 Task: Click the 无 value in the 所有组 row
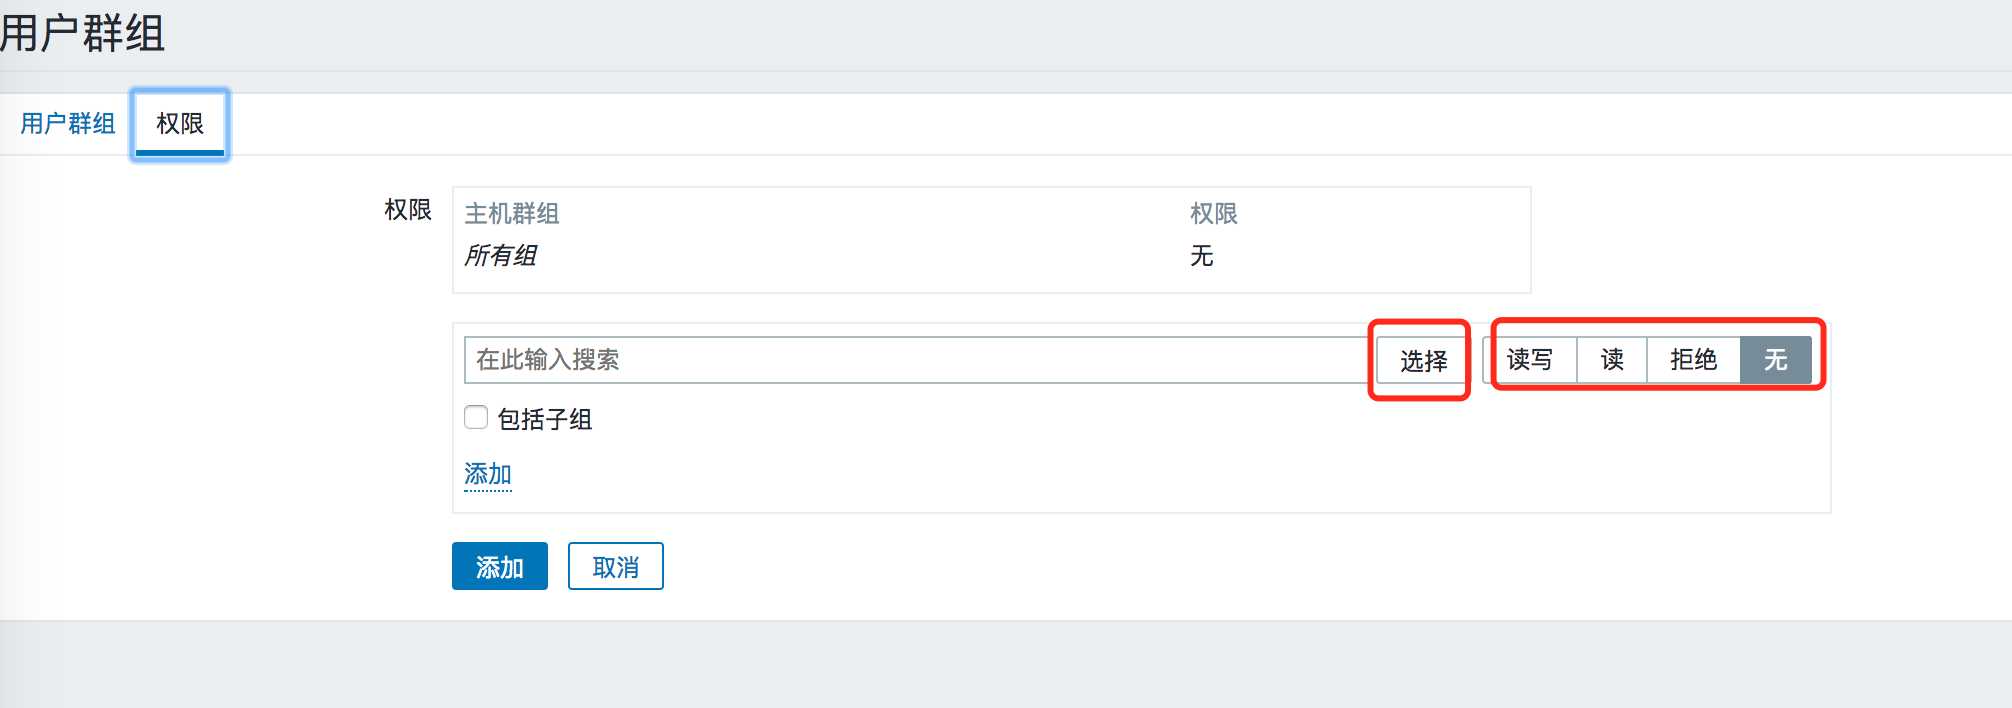[x=1202, y=256]
